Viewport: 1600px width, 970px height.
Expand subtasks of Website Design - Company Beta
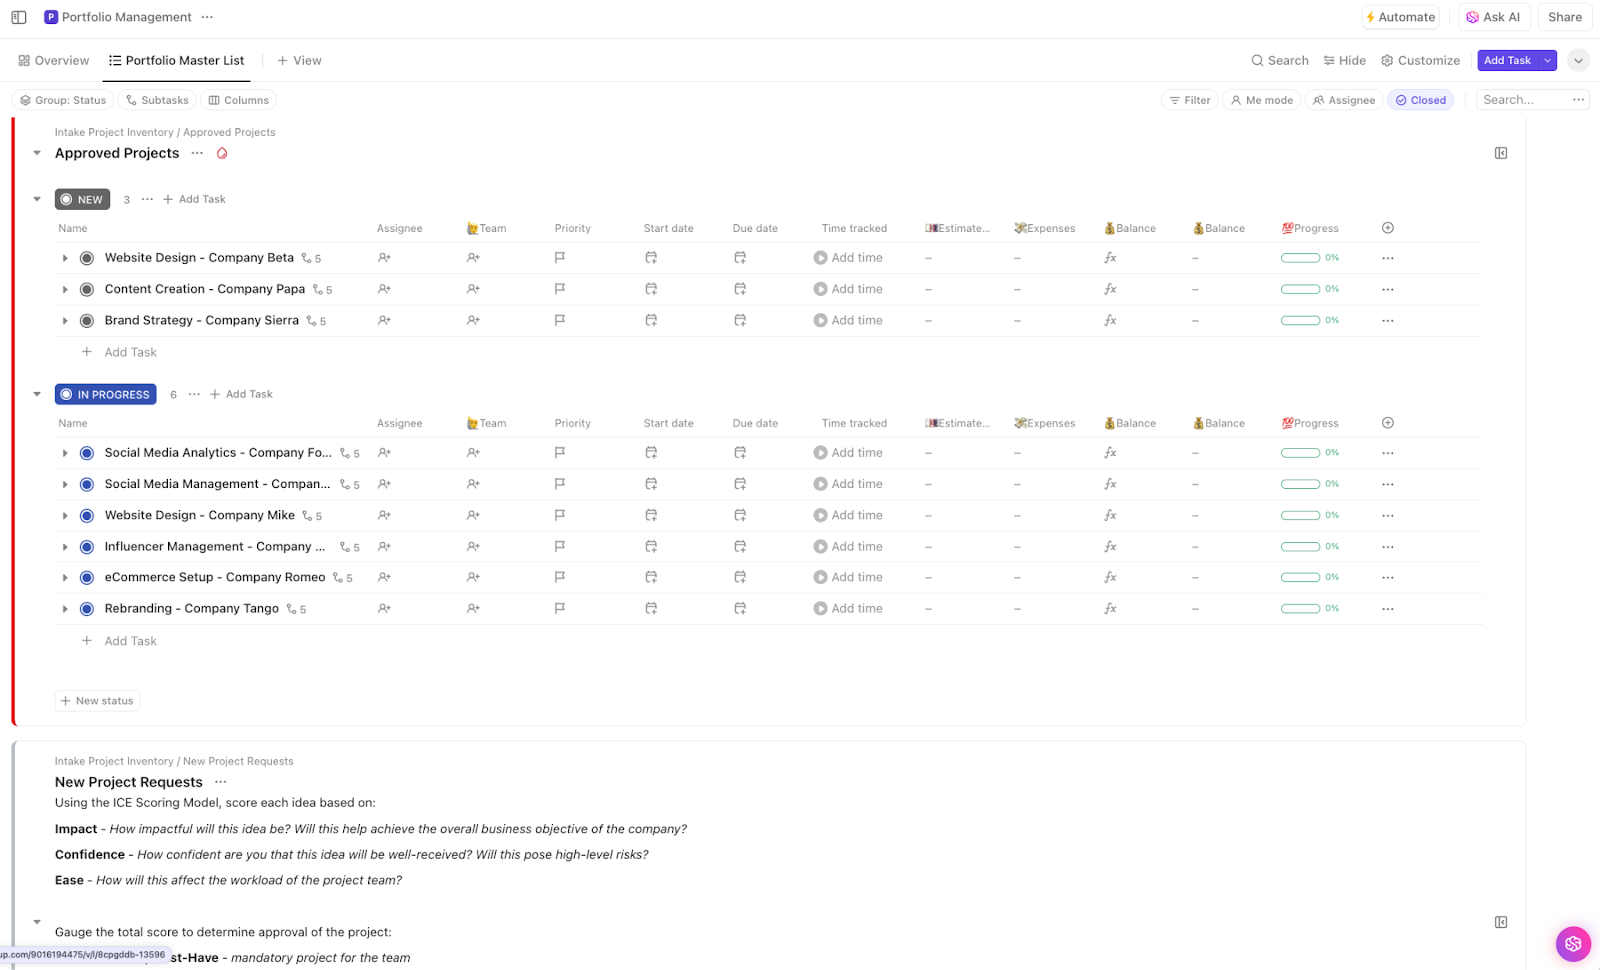pyautogui.click(x=65, y=258)
